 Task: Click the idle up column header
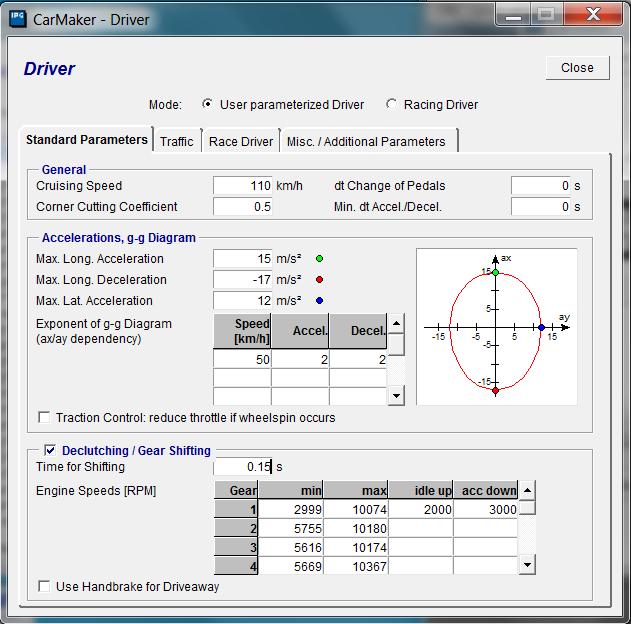(x=421, y=490)
